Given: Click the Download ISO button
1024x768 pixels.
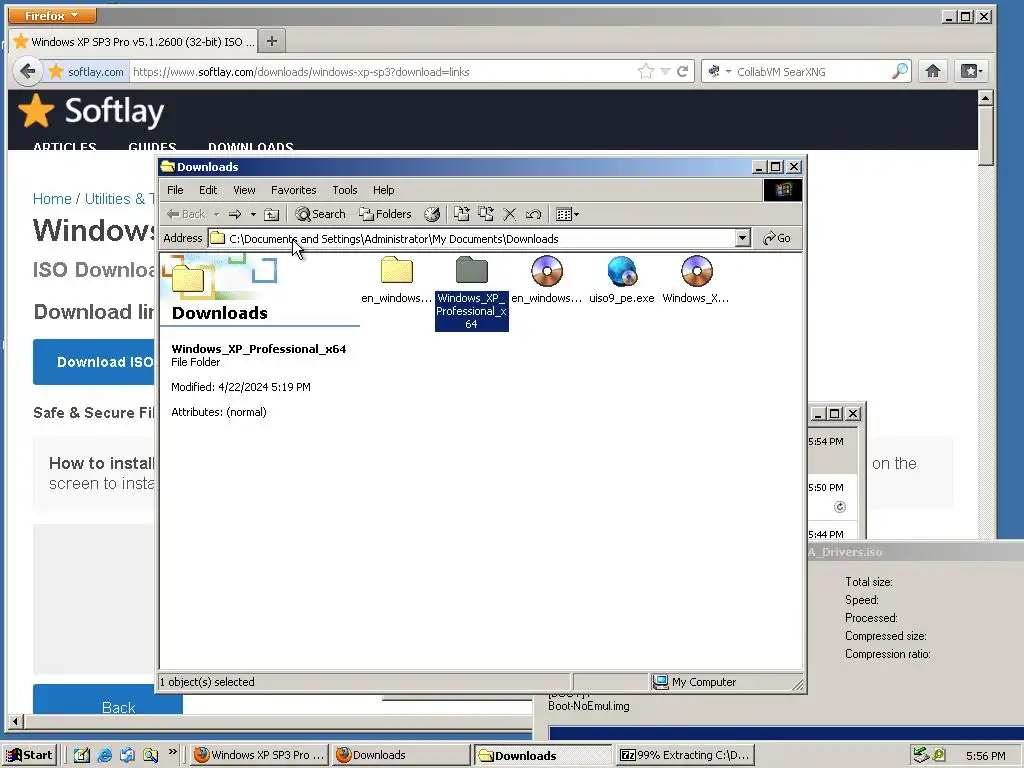Looking at the screenshot, I should [95, 362].
